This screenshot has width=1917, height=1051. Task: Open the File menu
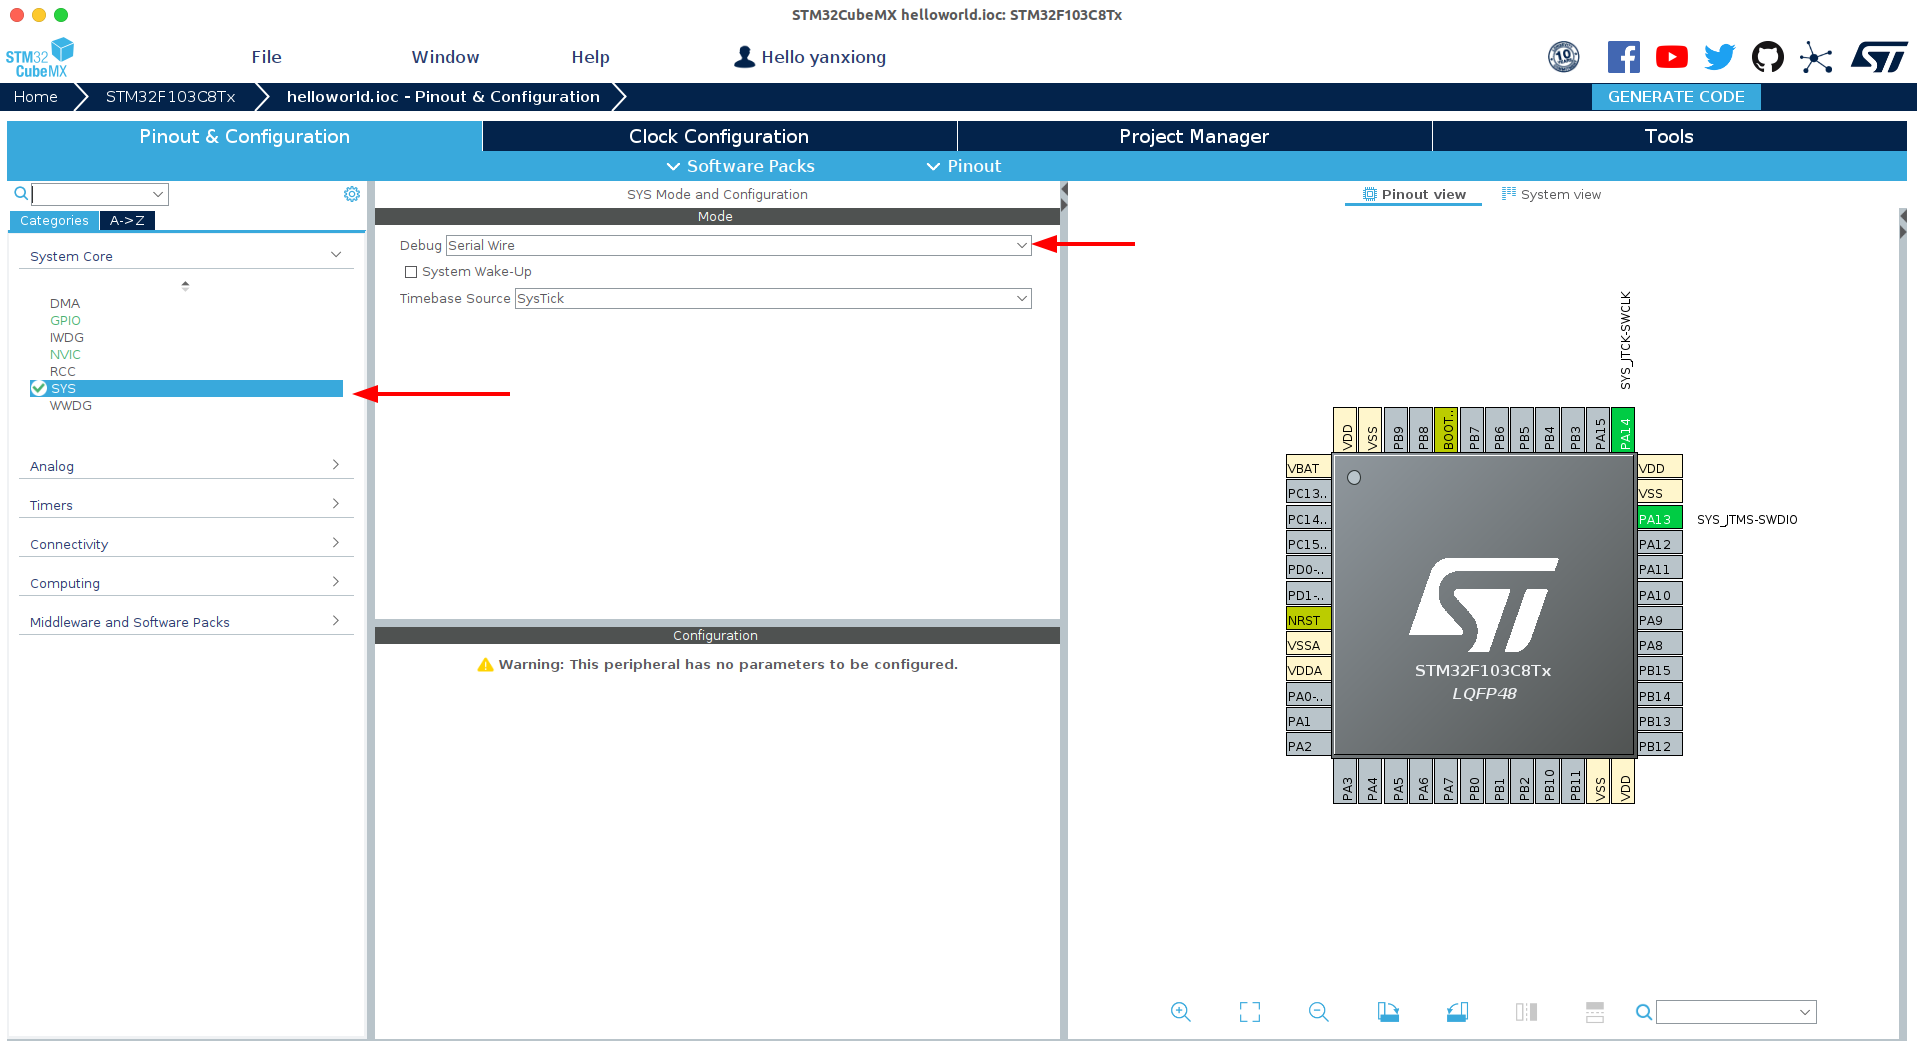[x=266, y=57]
